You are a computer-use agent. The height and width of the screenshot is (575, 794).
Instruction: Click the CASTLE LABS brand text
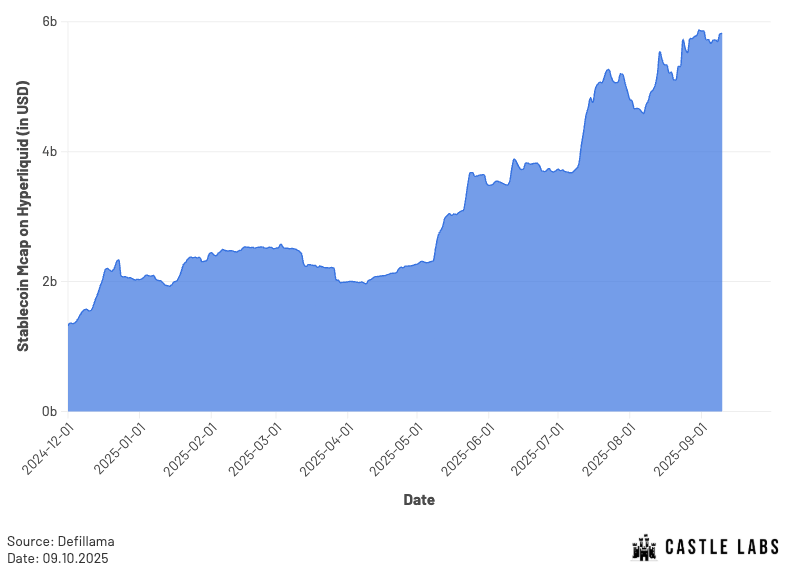722,547
